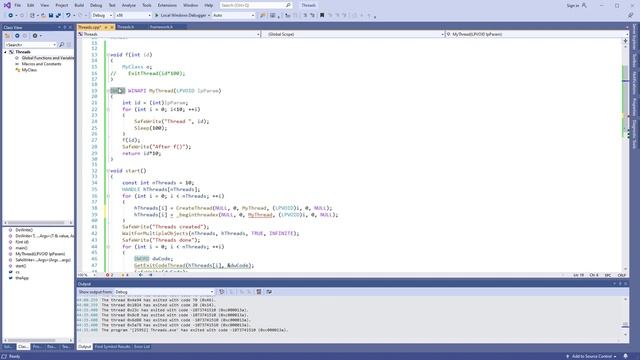Open the Extensions menu

pos(167,5)
